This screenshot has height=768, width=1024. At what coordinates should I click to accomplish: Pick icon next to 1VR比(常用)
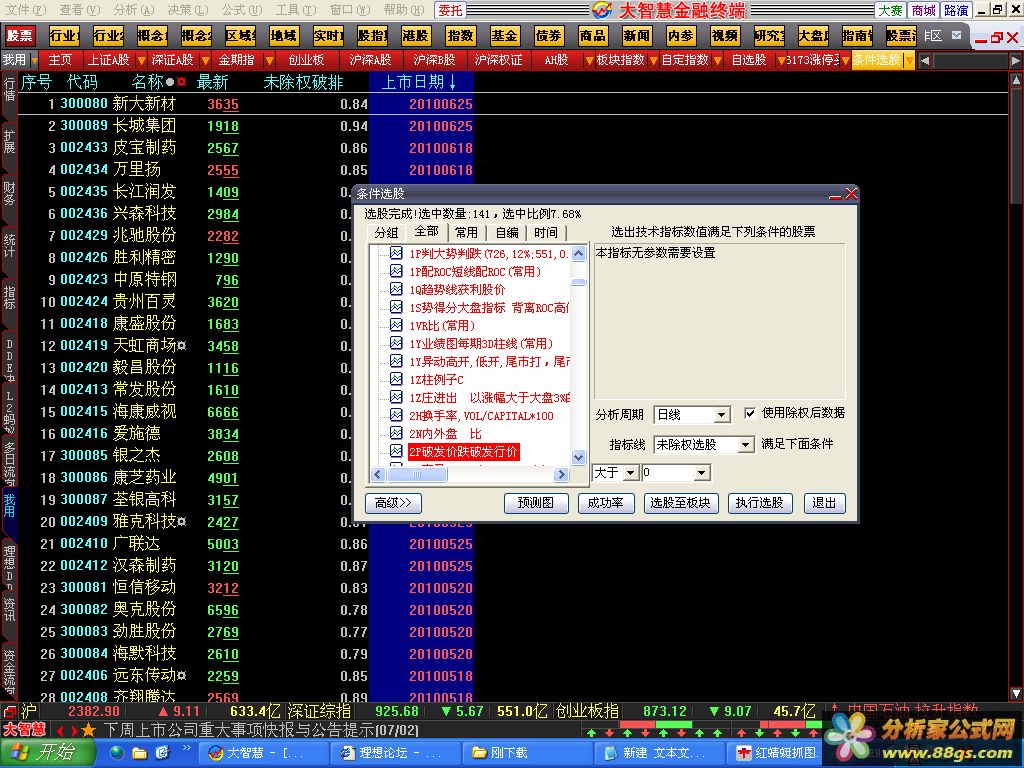(x=396, y=325)
